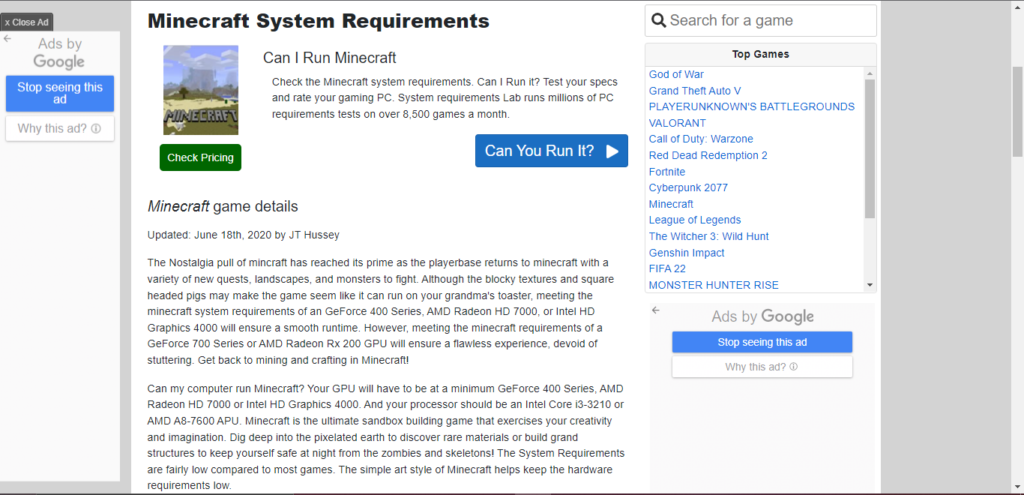Open God of War from Top Games
1024x495 pixels.
tap(676, 74)
